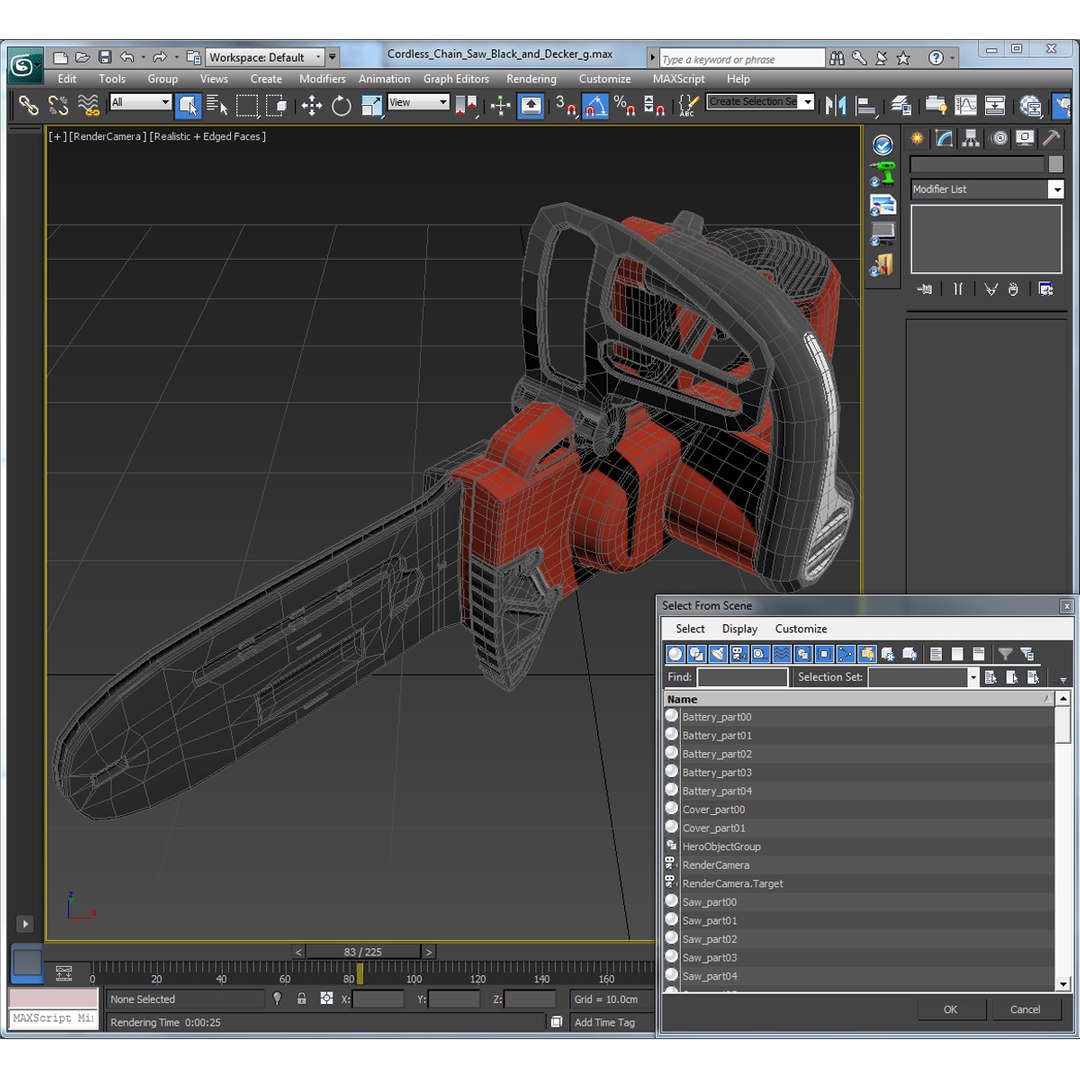Viewport: 1080px width, 1080px height.
Task: Click Cancel in Select From Scene
Action: pos(1025,1009)
